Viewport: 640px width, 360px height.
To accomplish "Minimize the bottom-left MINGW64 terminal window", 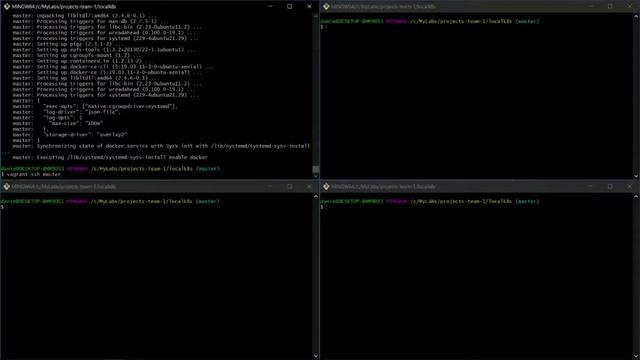I will point(270,187).
